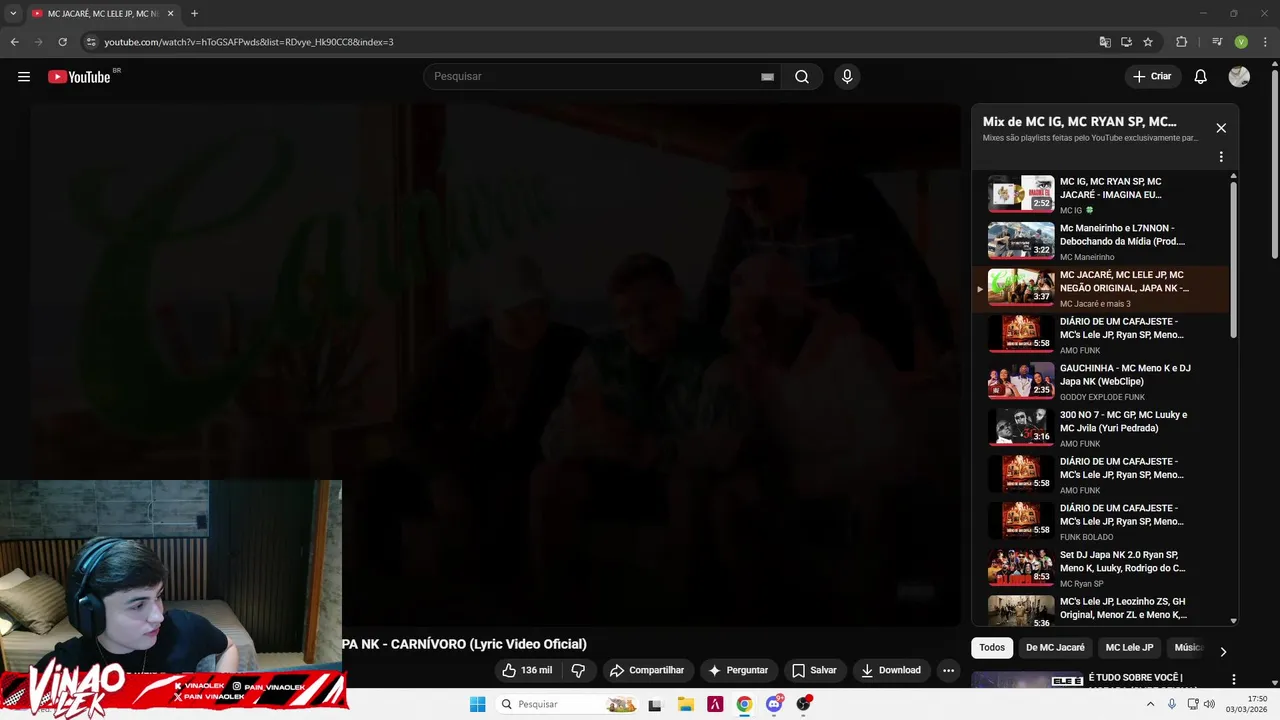Open the YouTube hamburger guide menu
The width and height of the screenshot is (1280, 720).
(x=24, y=77)
